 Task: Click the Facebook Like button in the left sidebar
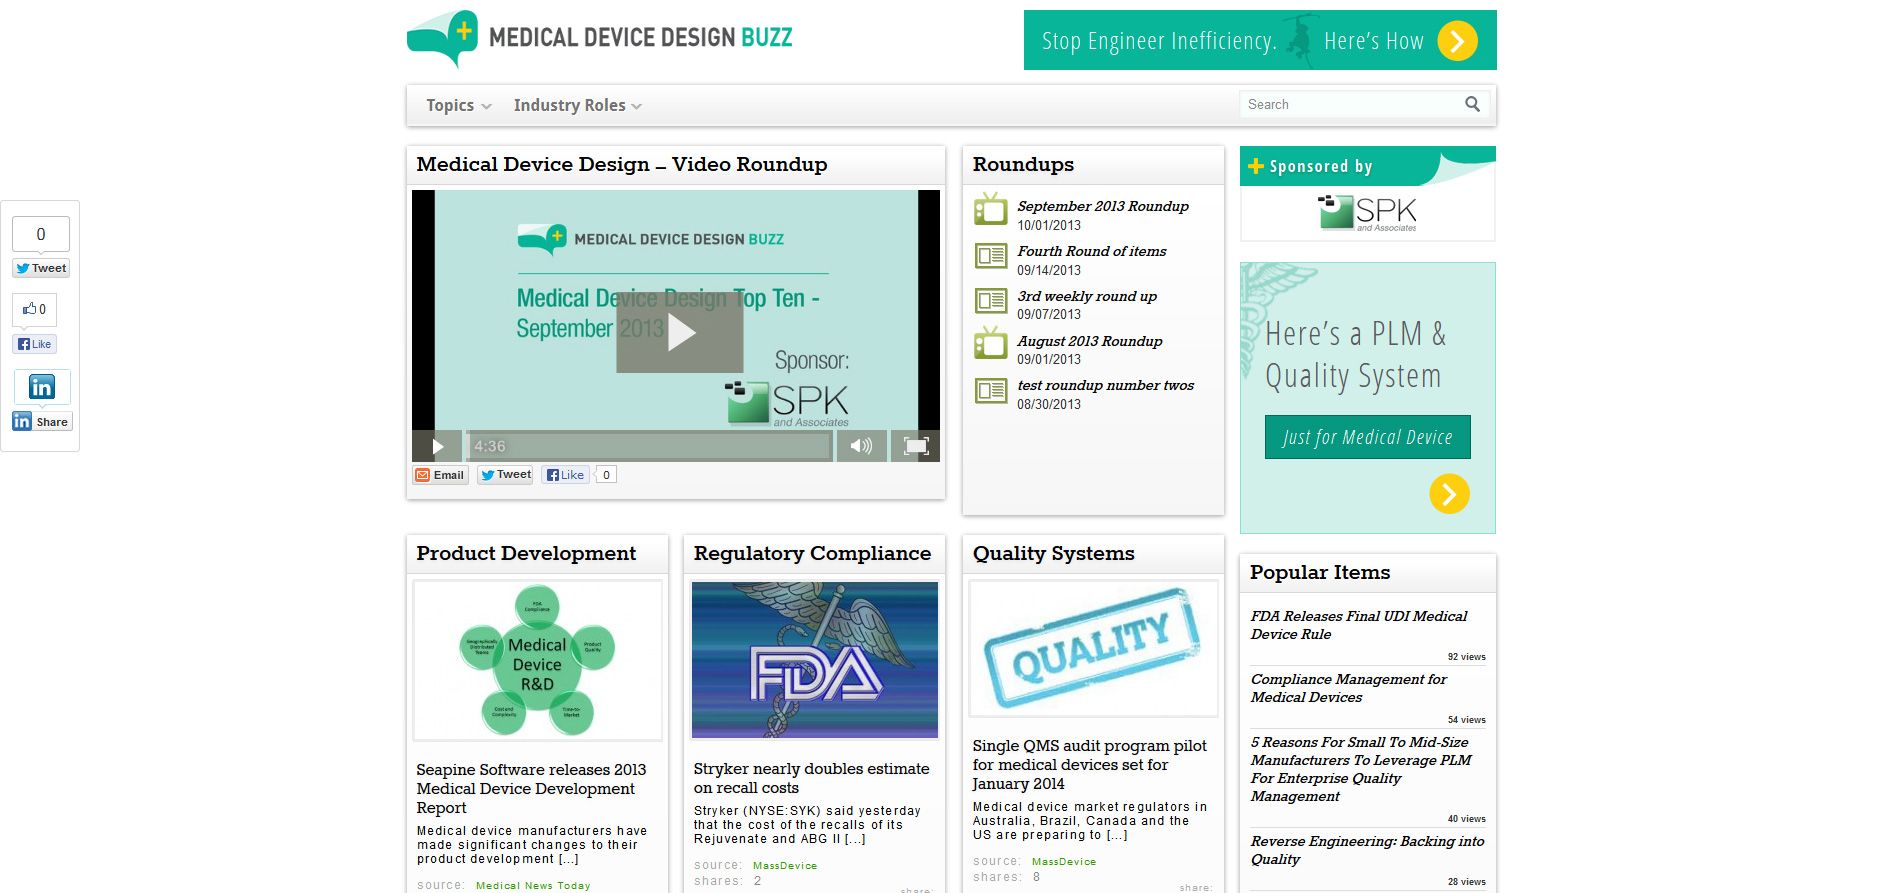tap(35, 344)
